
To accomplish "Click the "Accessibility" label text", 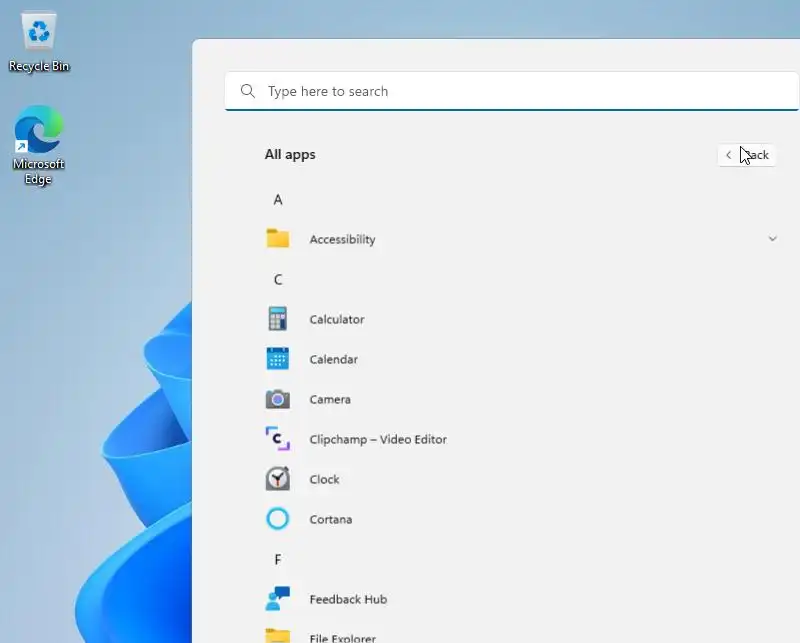I will (x=342, y=239).
